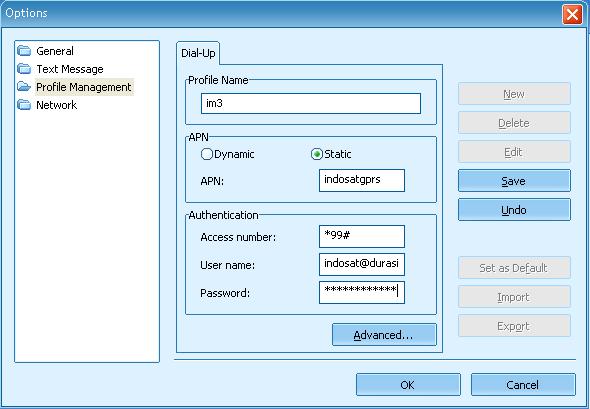Click the User name field
The image size is (590, 409).
362,264
